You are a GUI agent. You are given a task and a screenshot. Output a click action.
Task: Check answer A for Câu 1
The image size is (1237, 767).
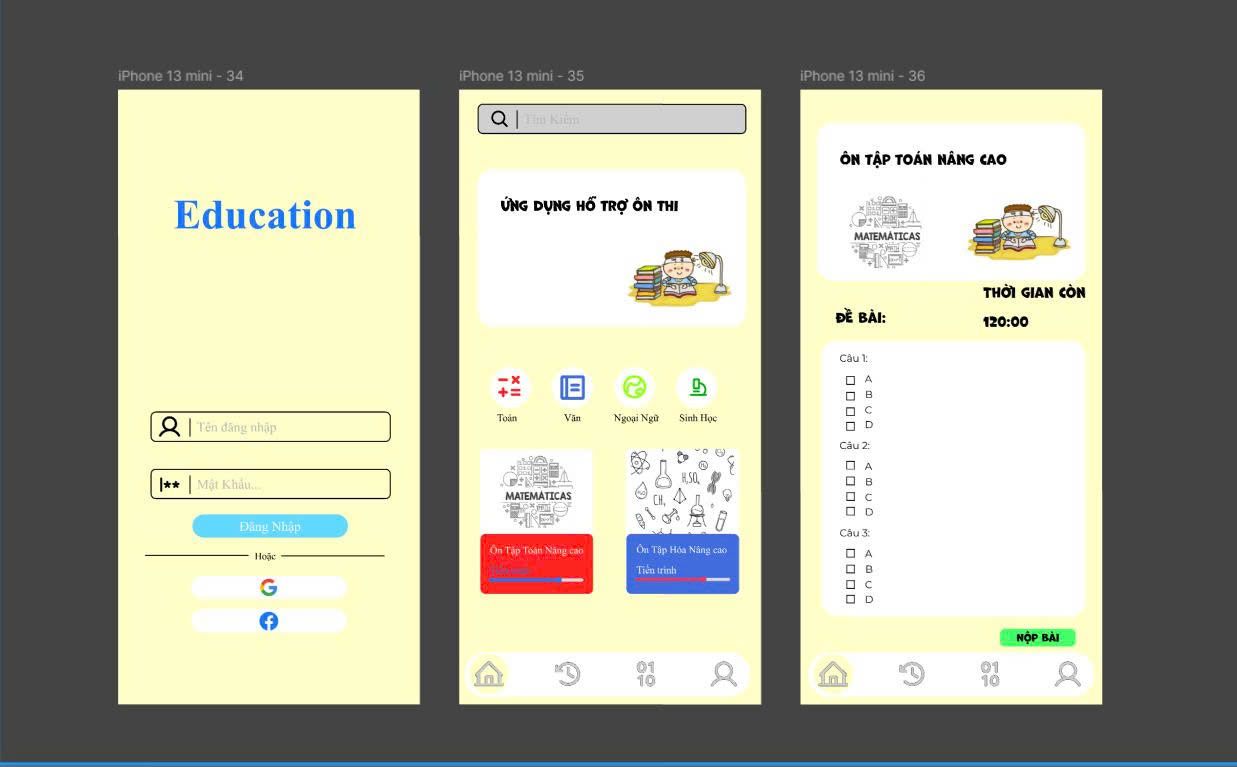[851, 380]
